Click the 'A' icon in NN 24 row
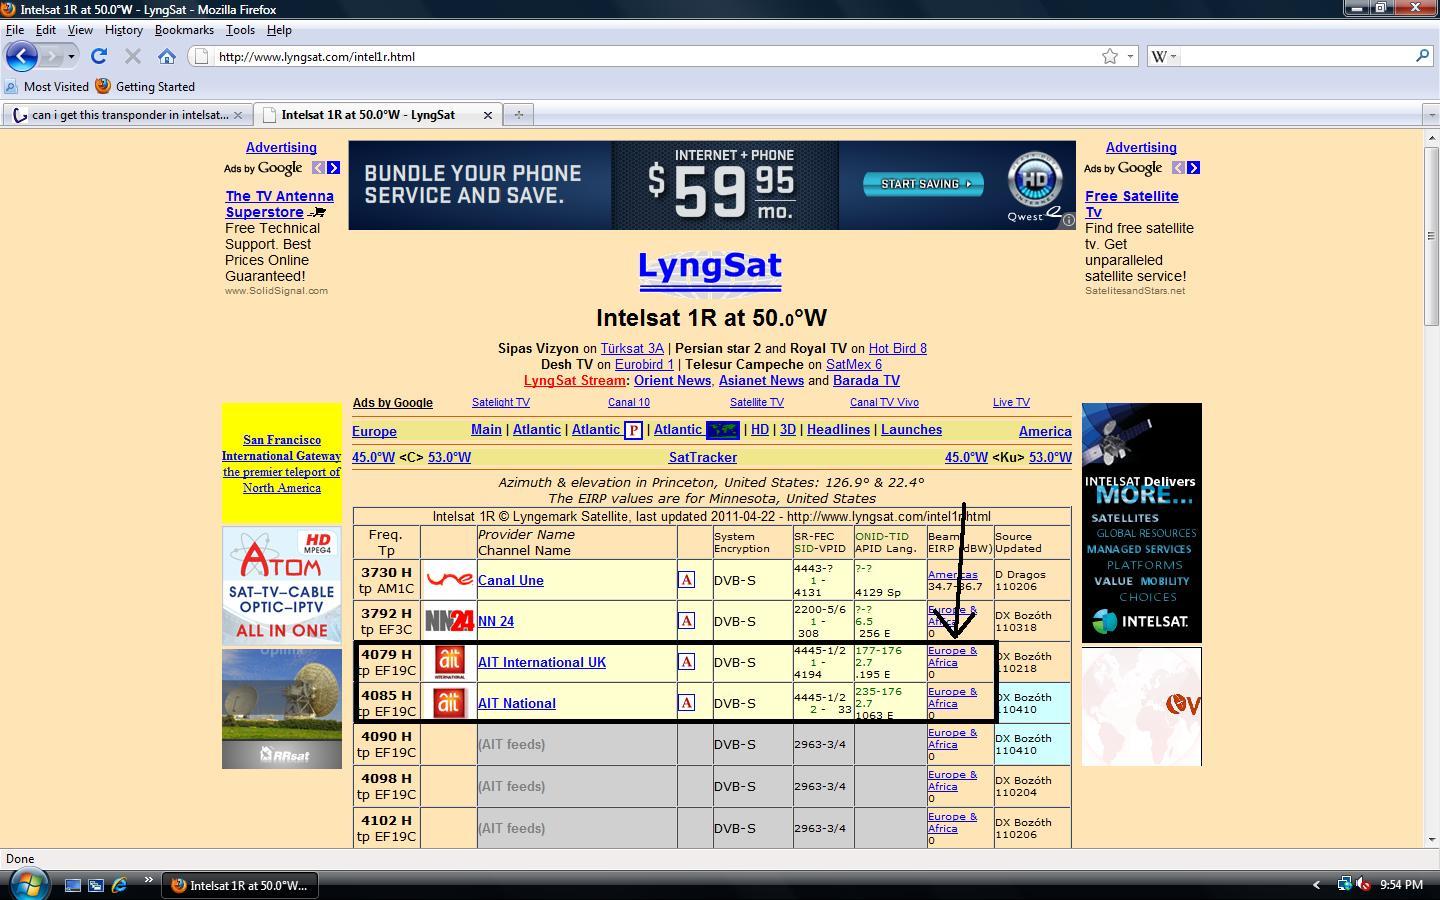Screen dimensions: 1440x900 687,621
